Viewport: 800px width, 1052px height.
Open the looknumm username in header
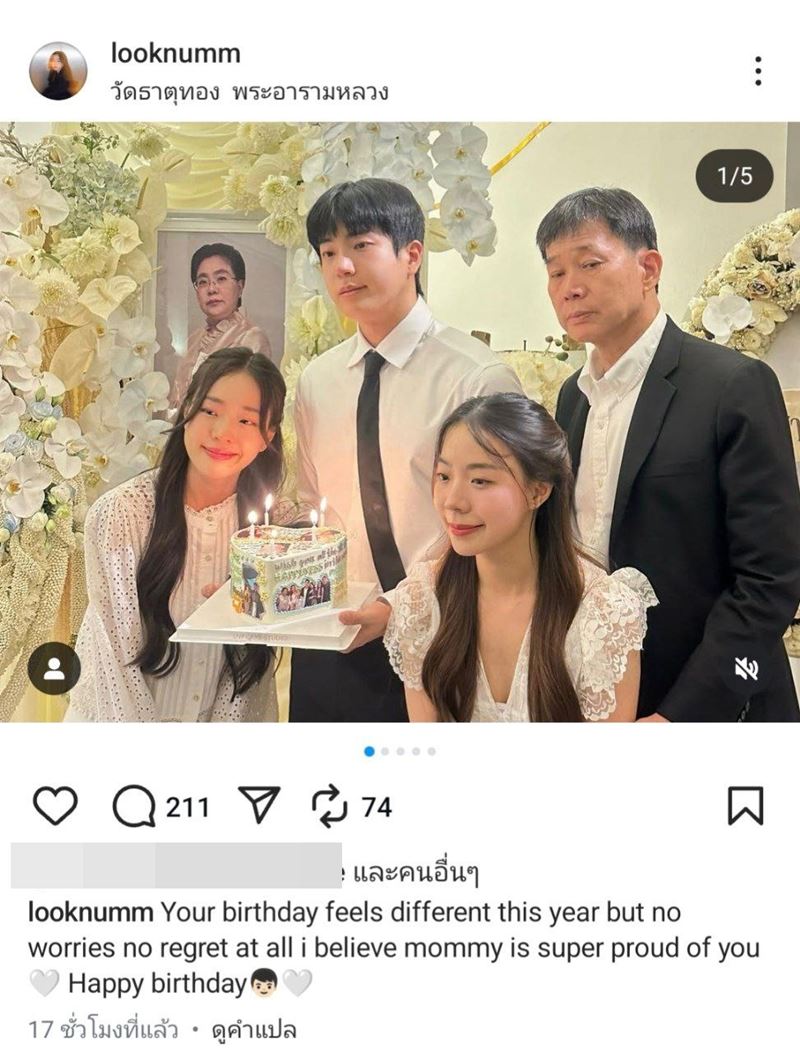[176, 54]
